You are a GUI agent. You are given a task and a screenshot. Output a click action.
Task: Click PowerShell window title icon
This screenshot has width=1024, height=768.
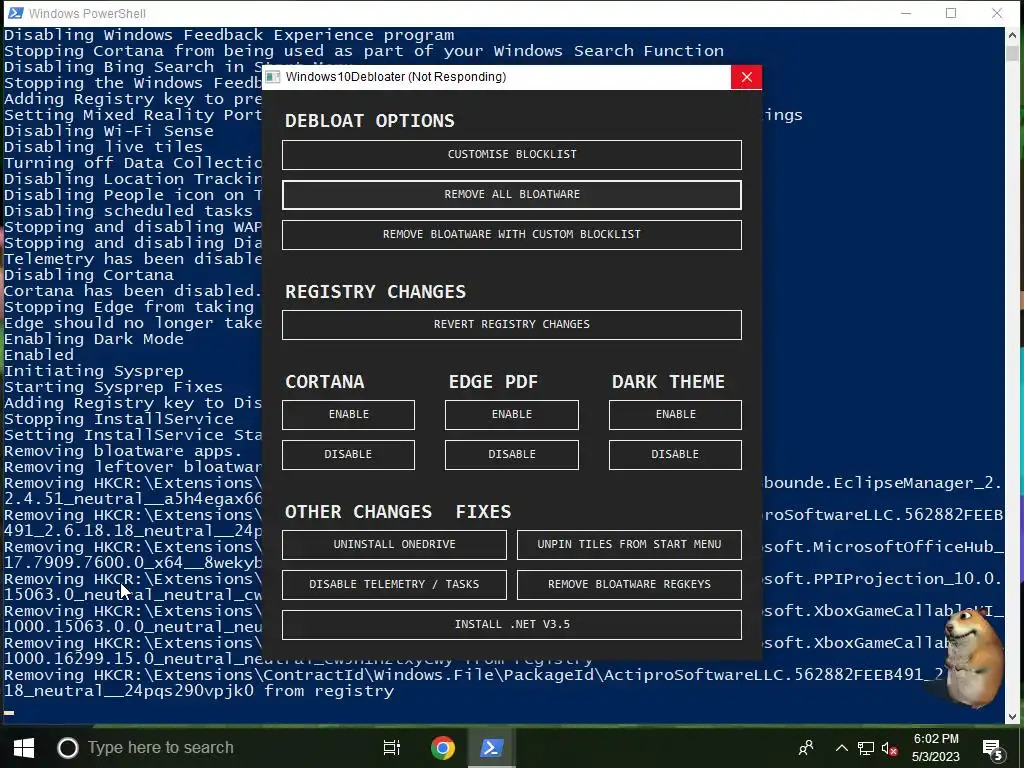click(x=16, y=13)
